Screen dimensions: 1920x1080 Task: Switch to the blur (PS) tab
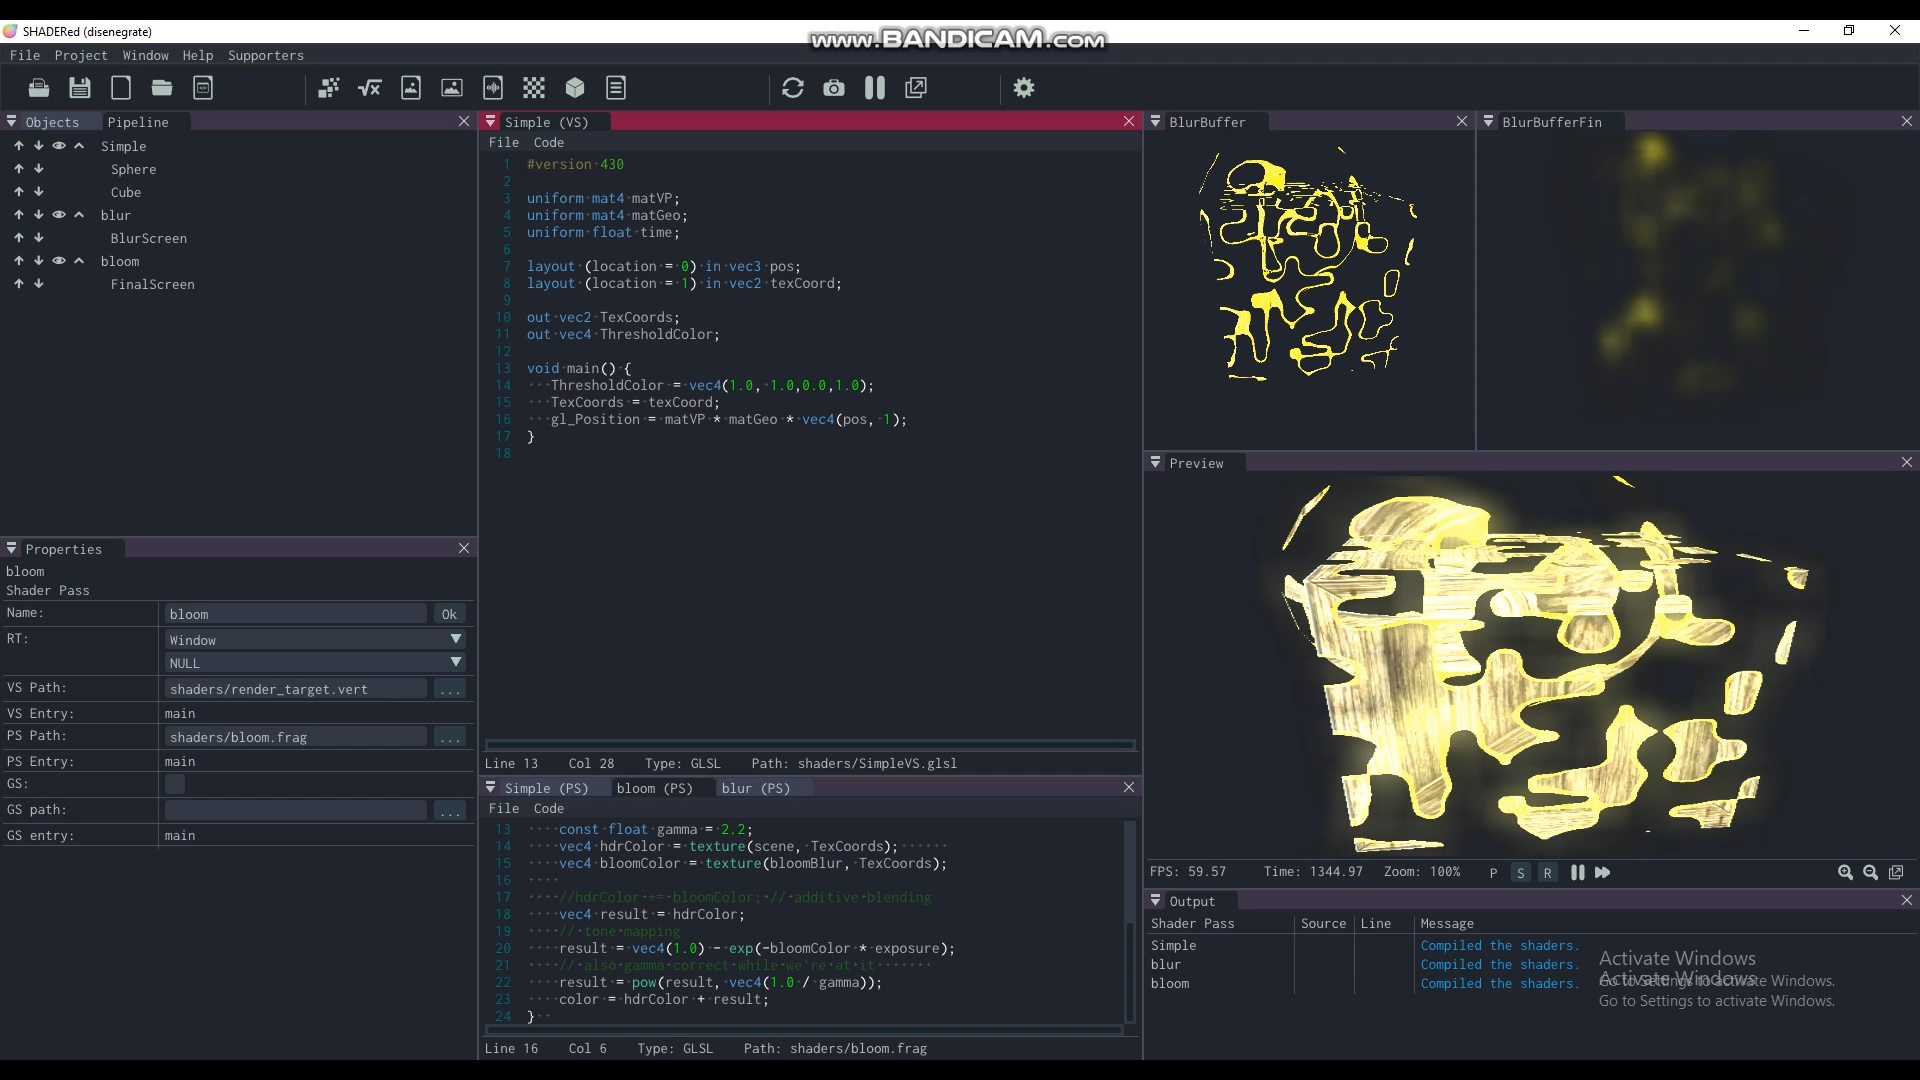756,788
